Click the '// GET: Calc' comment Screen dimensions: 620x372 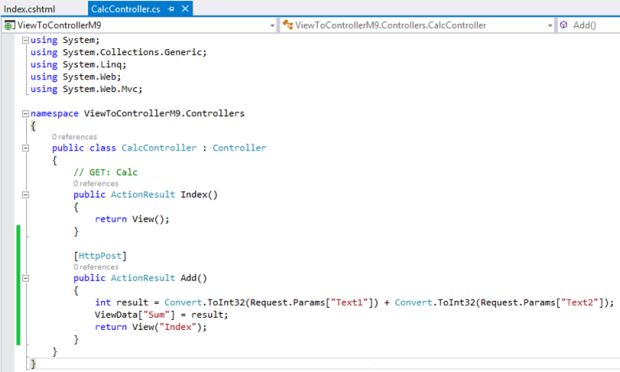[x=105, y=172]
